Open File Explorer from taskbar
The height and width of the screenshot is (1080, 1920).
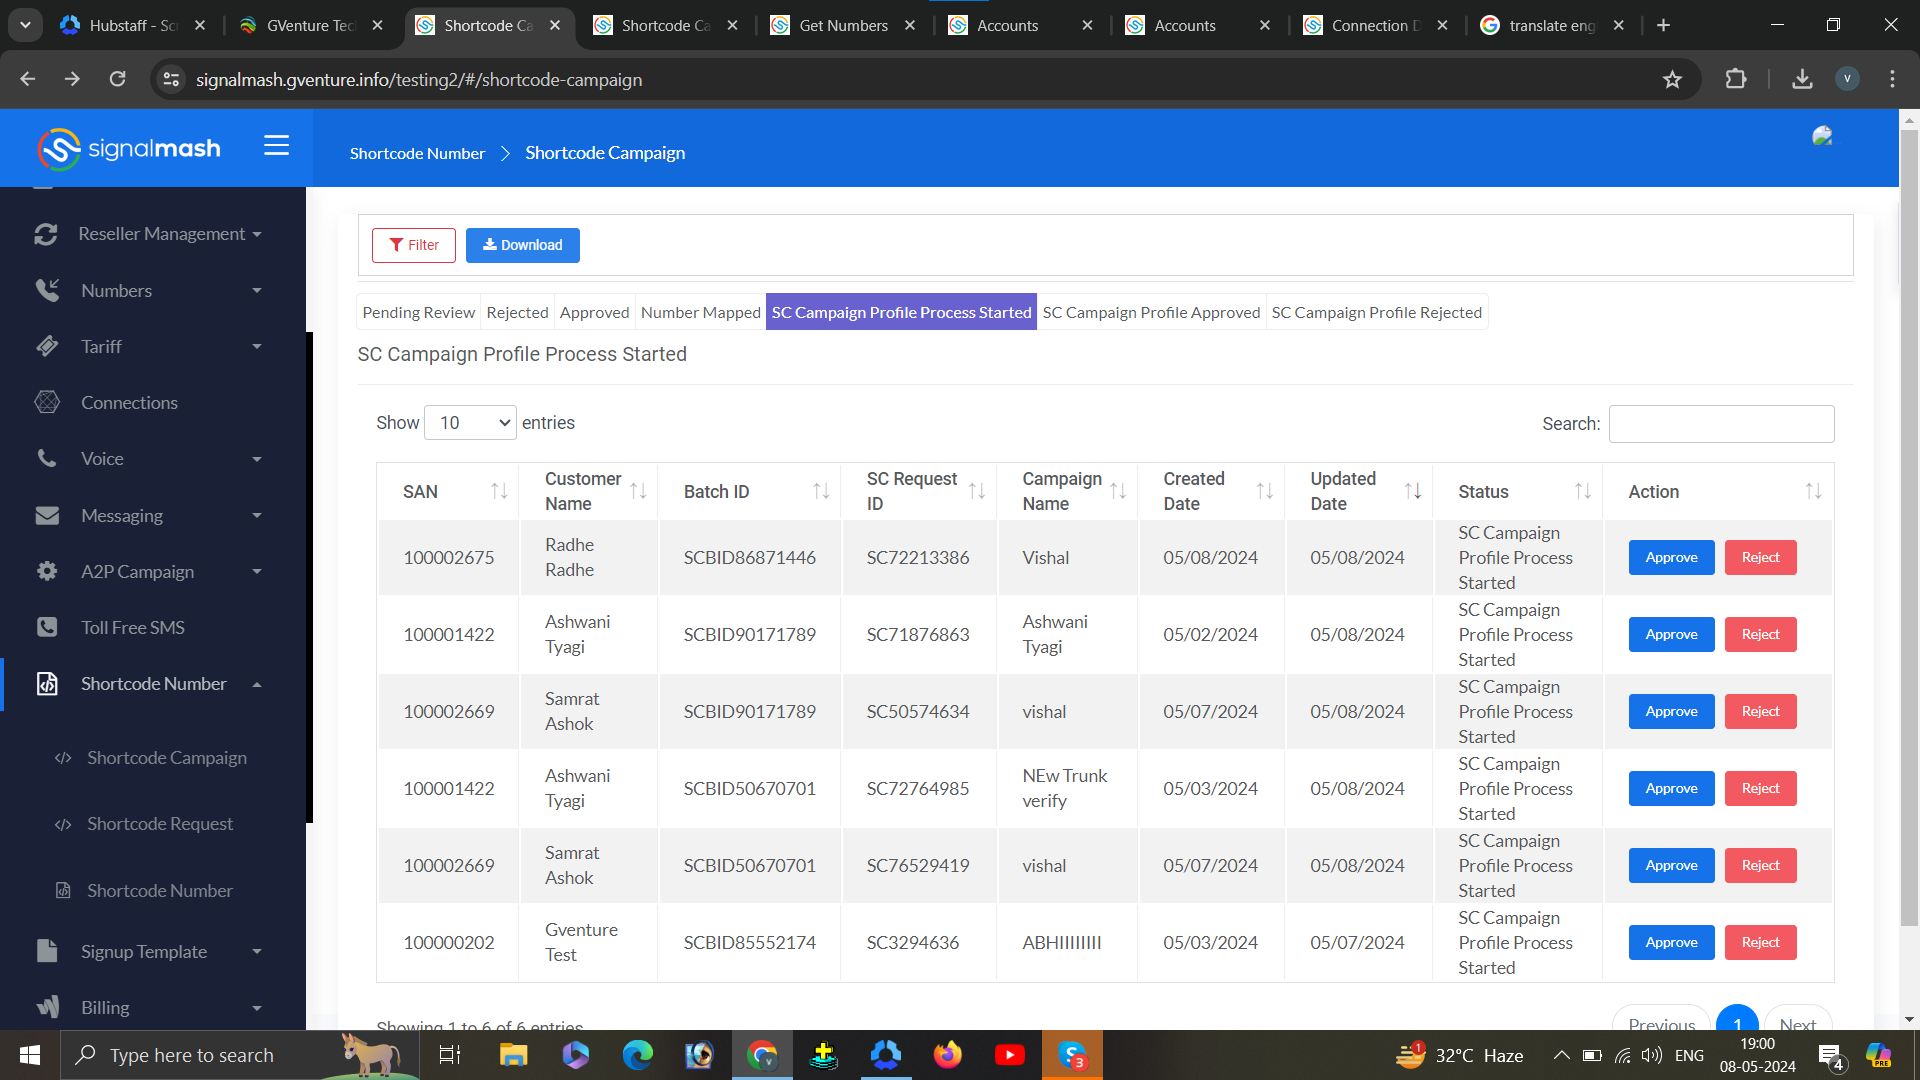click(513, 1055)
